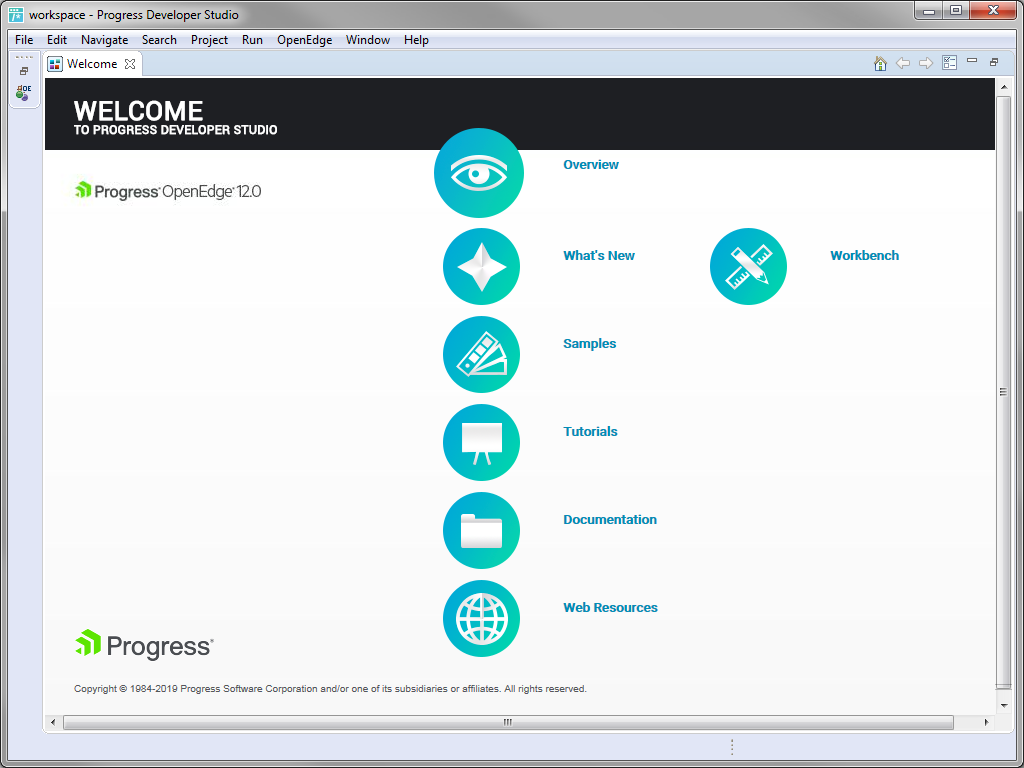Click the vertical scrollbar thumb
This screenshot has width=1024, height=768.
pyautogui.click(x=1004, y=392)
